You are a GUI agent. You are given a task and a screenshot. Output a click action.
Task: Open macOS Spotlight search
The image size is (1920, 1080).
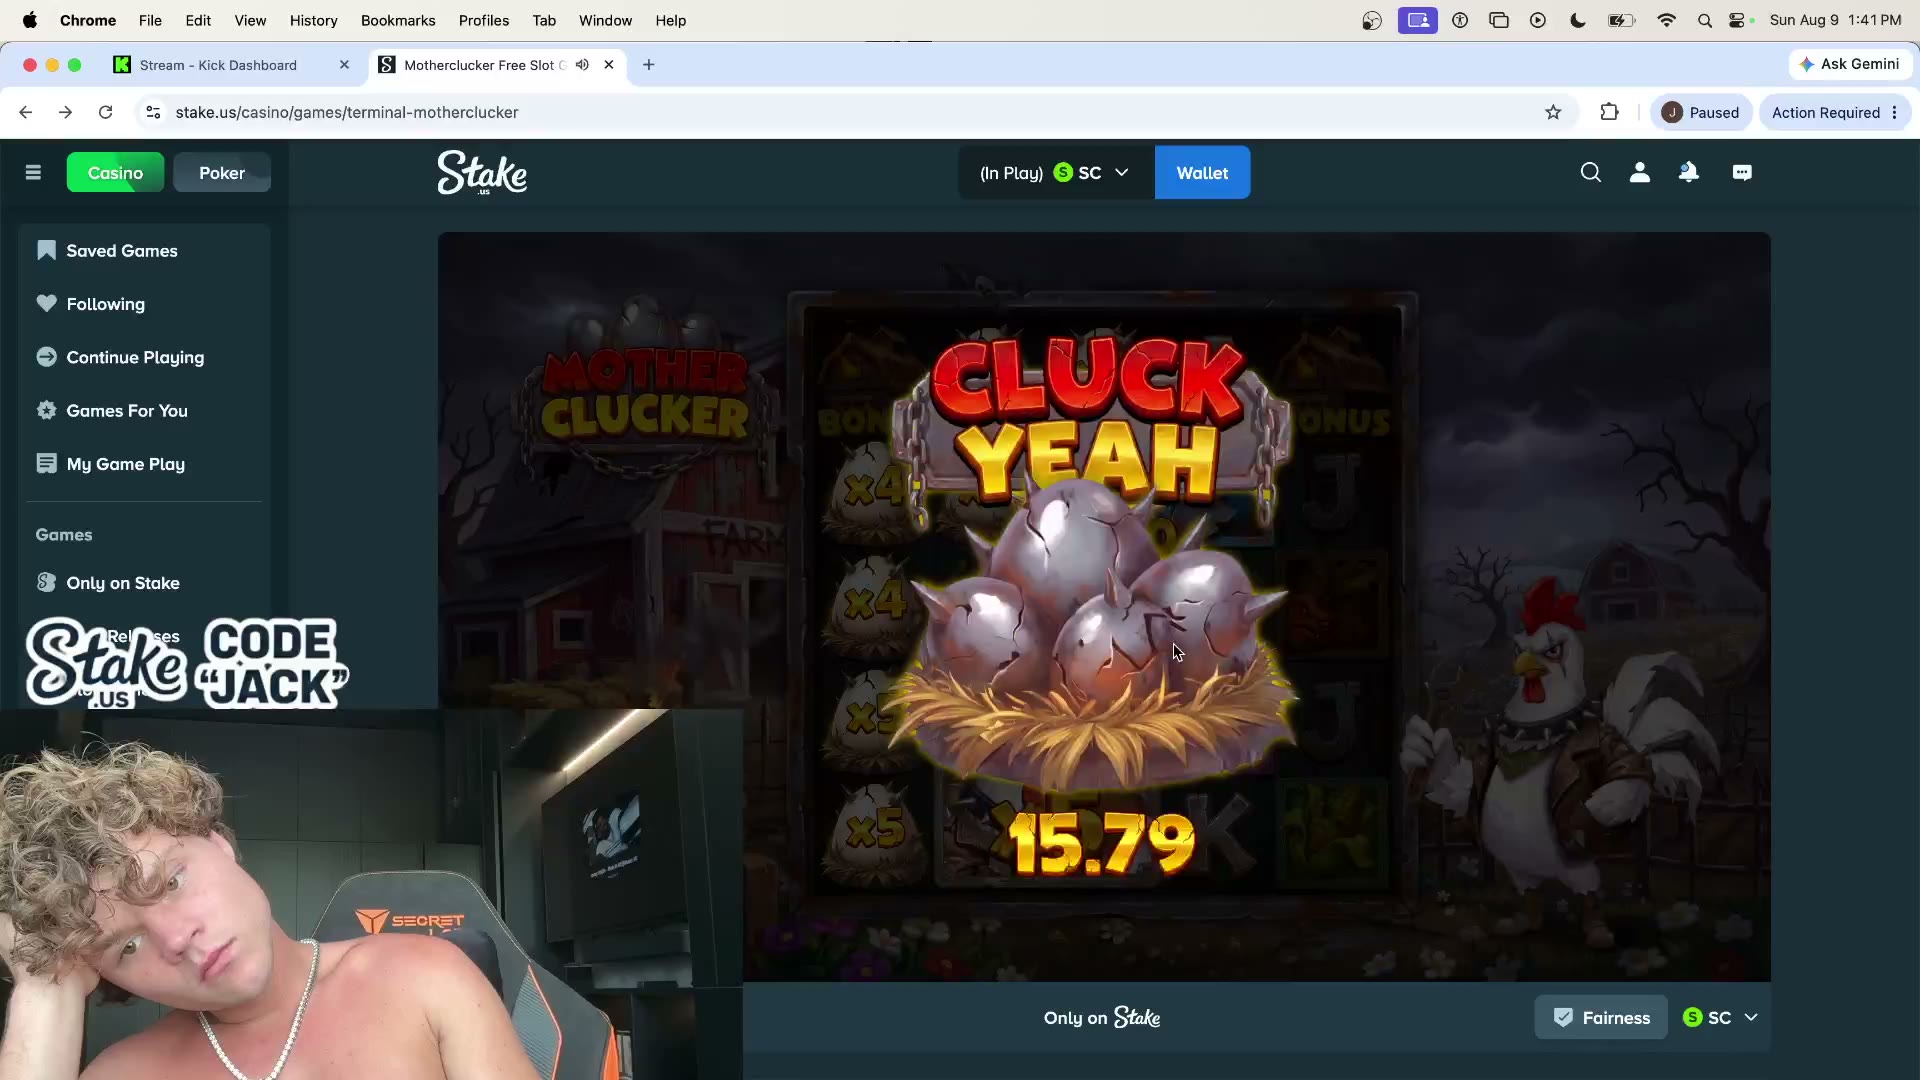point(1704,20)
